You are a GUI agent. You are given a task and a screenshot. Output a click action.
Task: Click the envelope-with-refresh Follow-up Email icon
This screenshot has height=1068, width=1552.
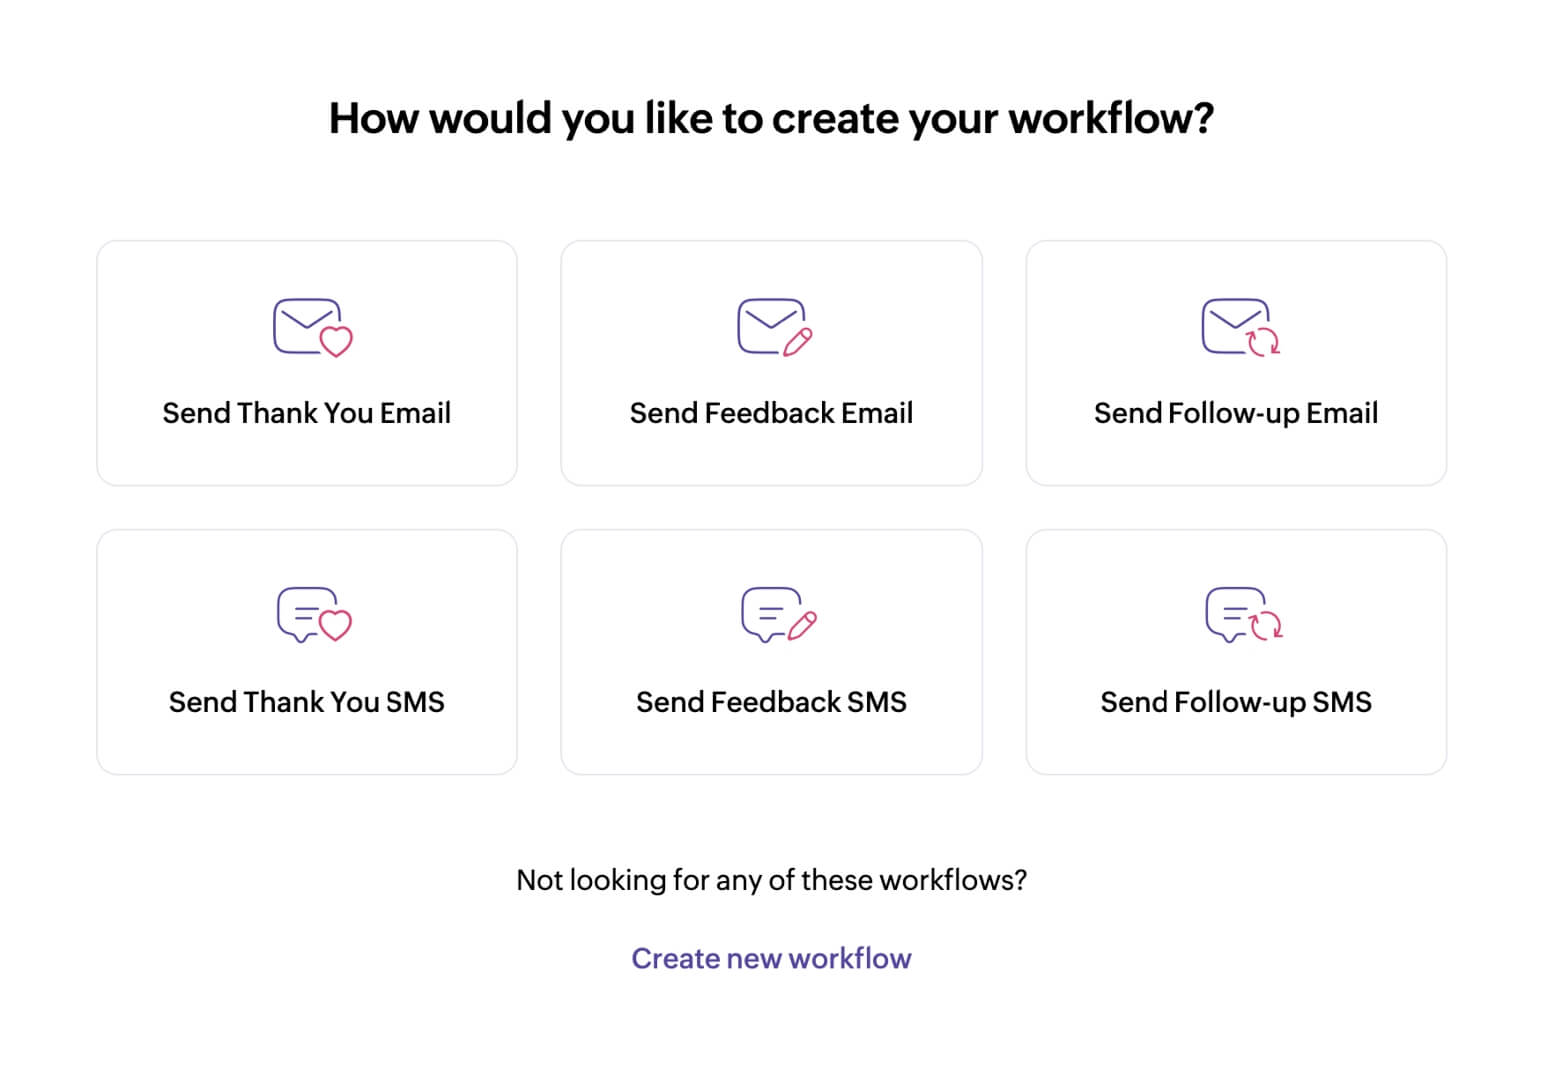click(x=1240, y=327)
